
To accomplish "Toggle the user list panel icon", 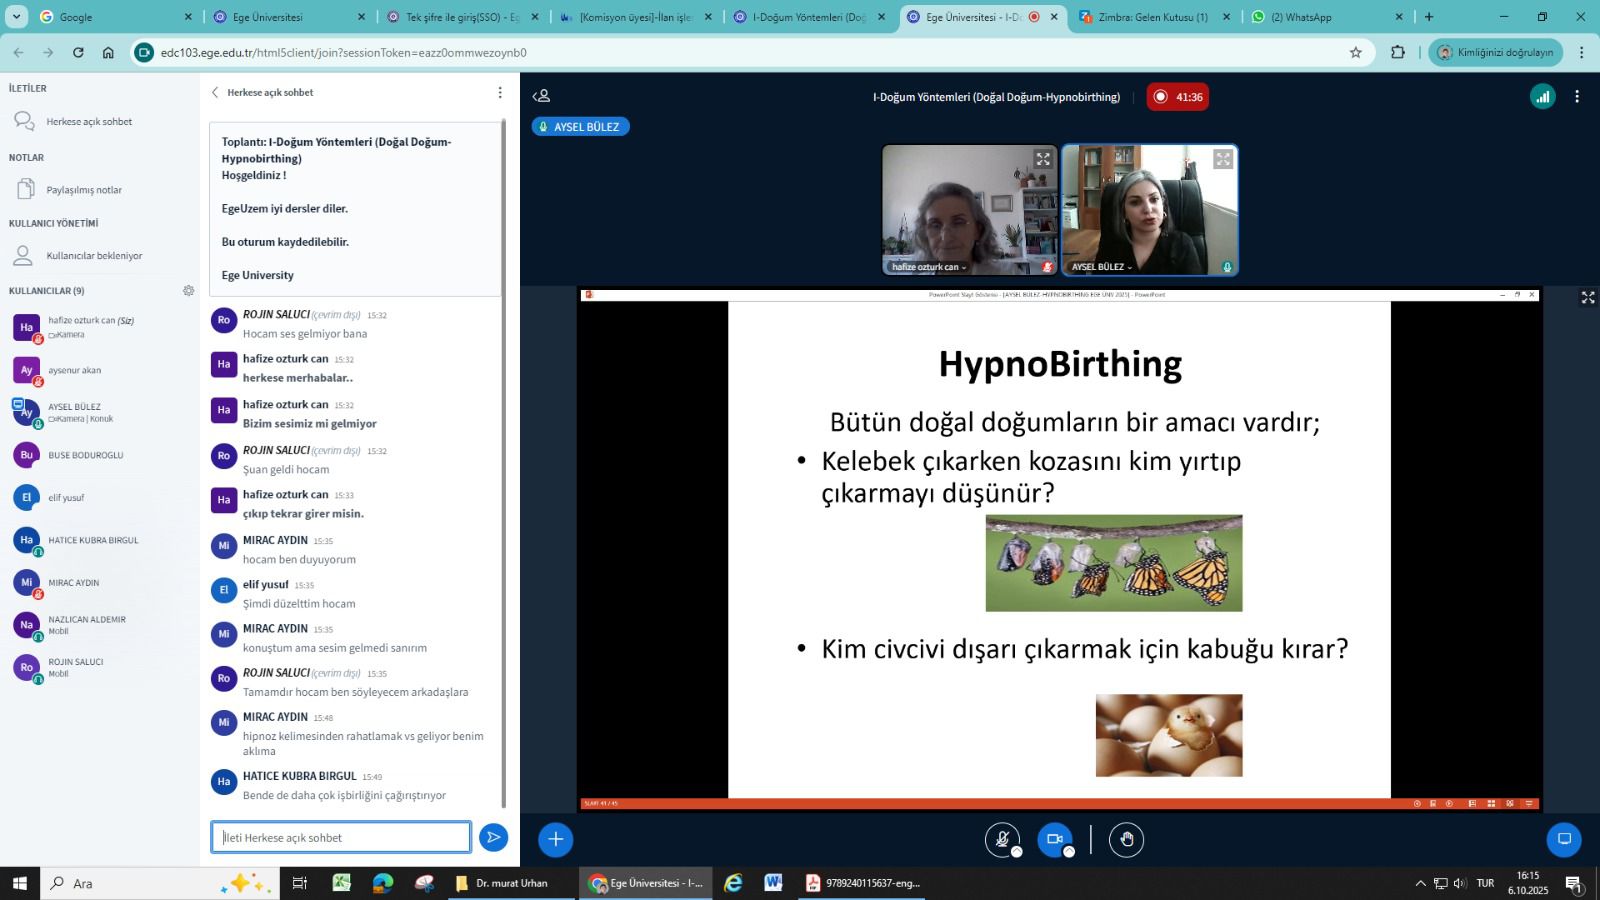I will point(541,97).
